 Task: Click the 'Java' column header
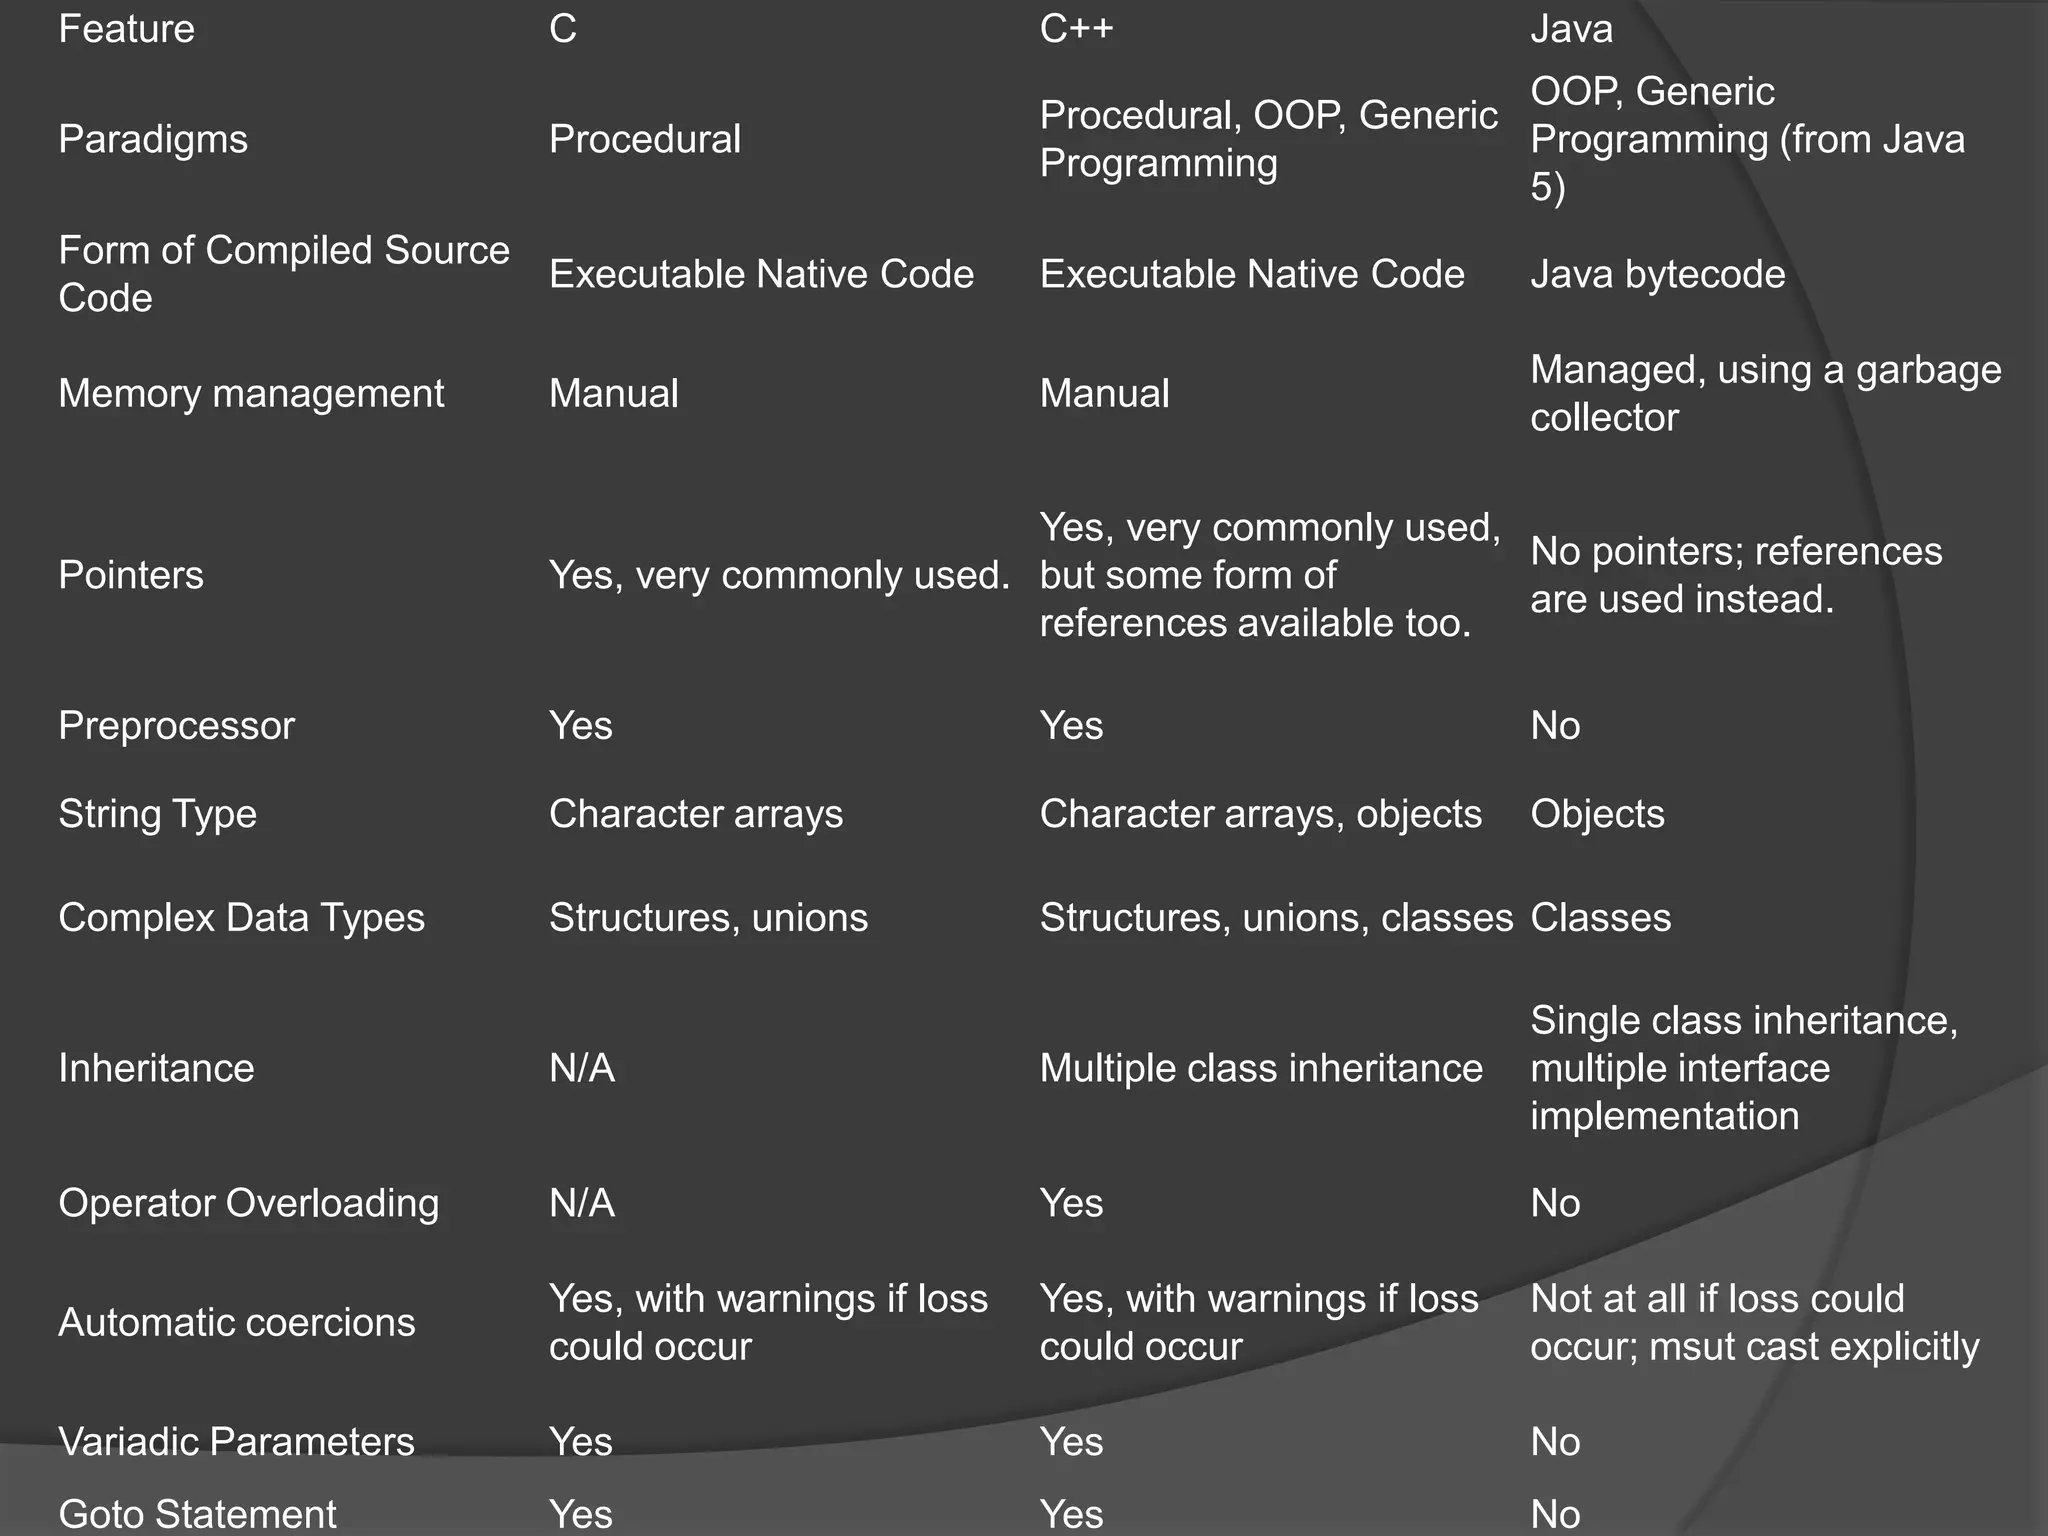point(1571,29)
